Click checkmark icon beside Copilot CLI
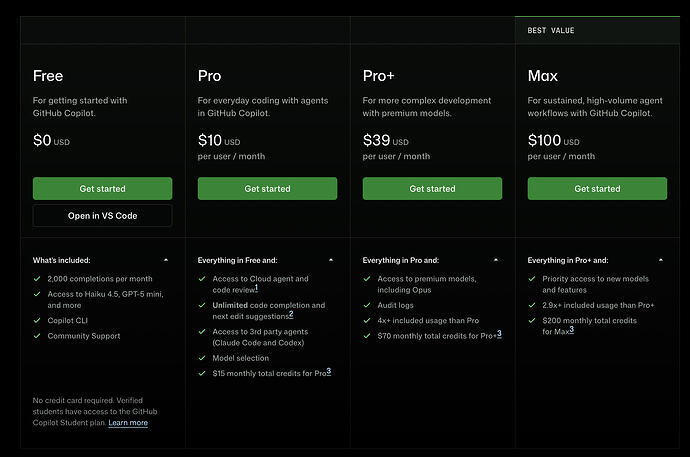The image size is (690, 457). click(37, 321)
